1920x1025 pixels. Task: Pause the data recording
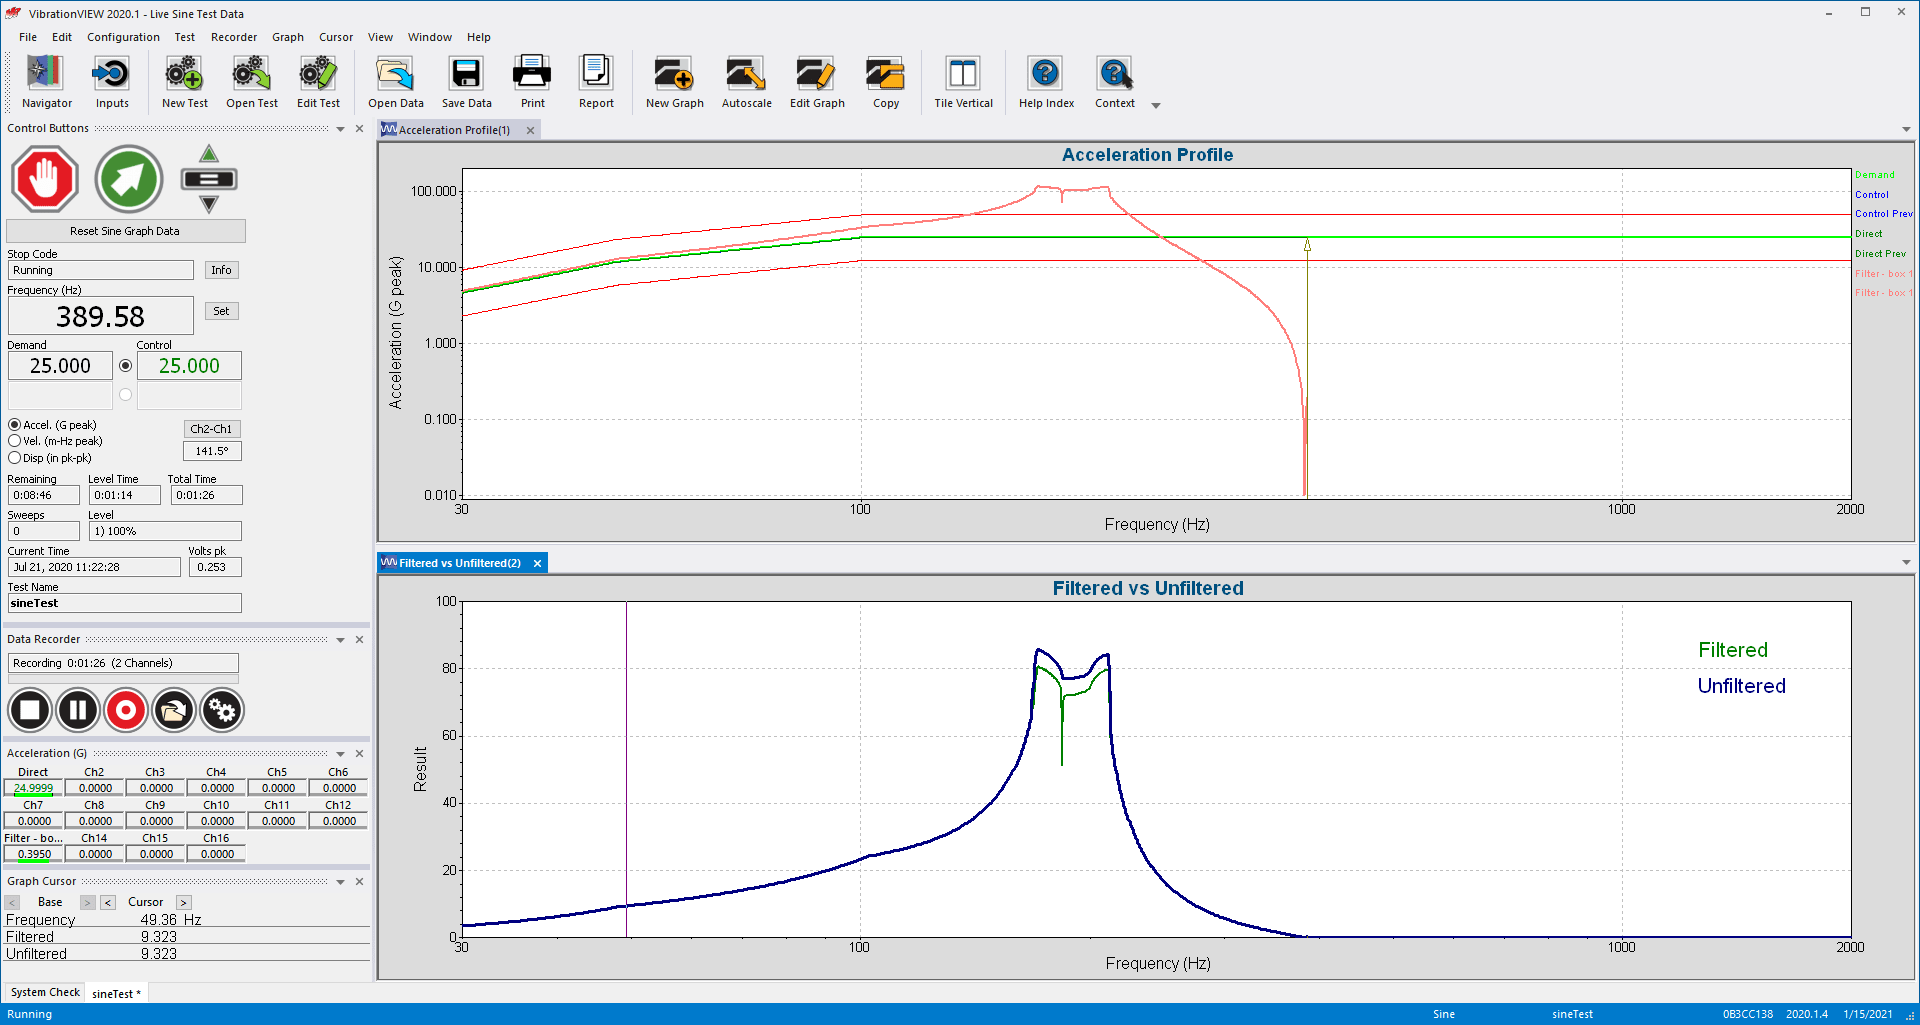(x=78, y=710)
